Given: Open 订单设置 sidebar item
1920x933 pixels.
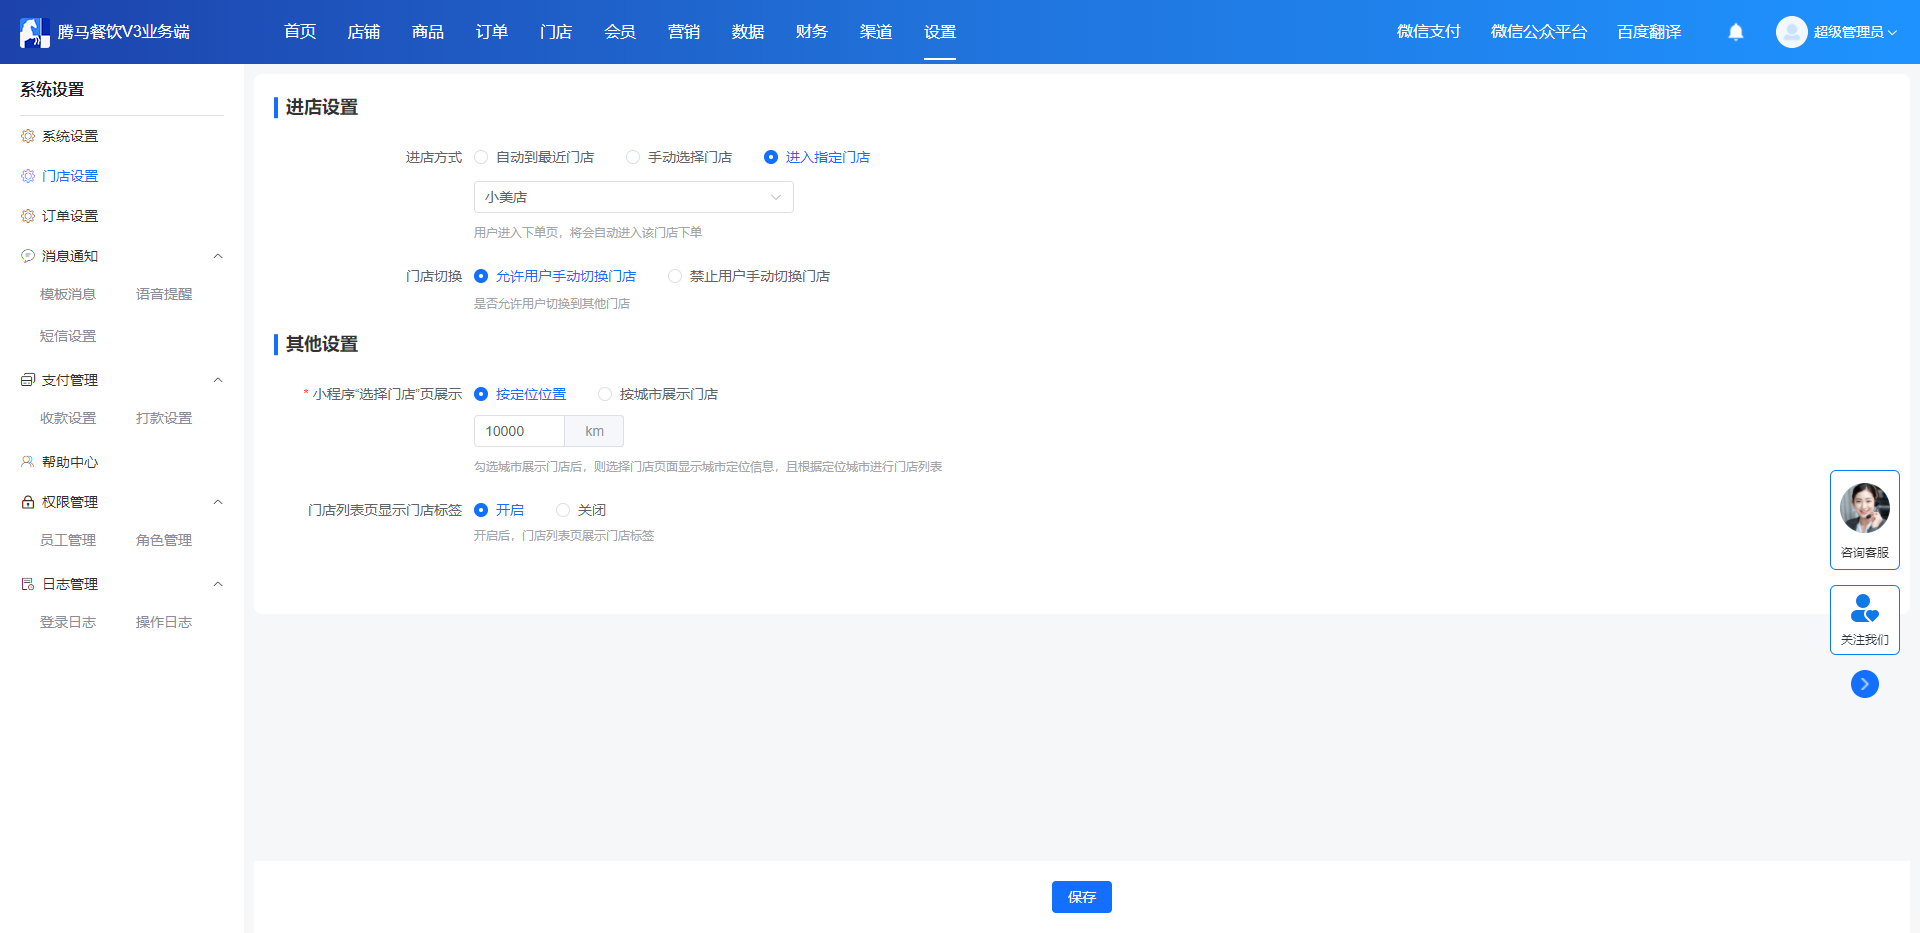Looking at the screenshot, I should 70,216.
